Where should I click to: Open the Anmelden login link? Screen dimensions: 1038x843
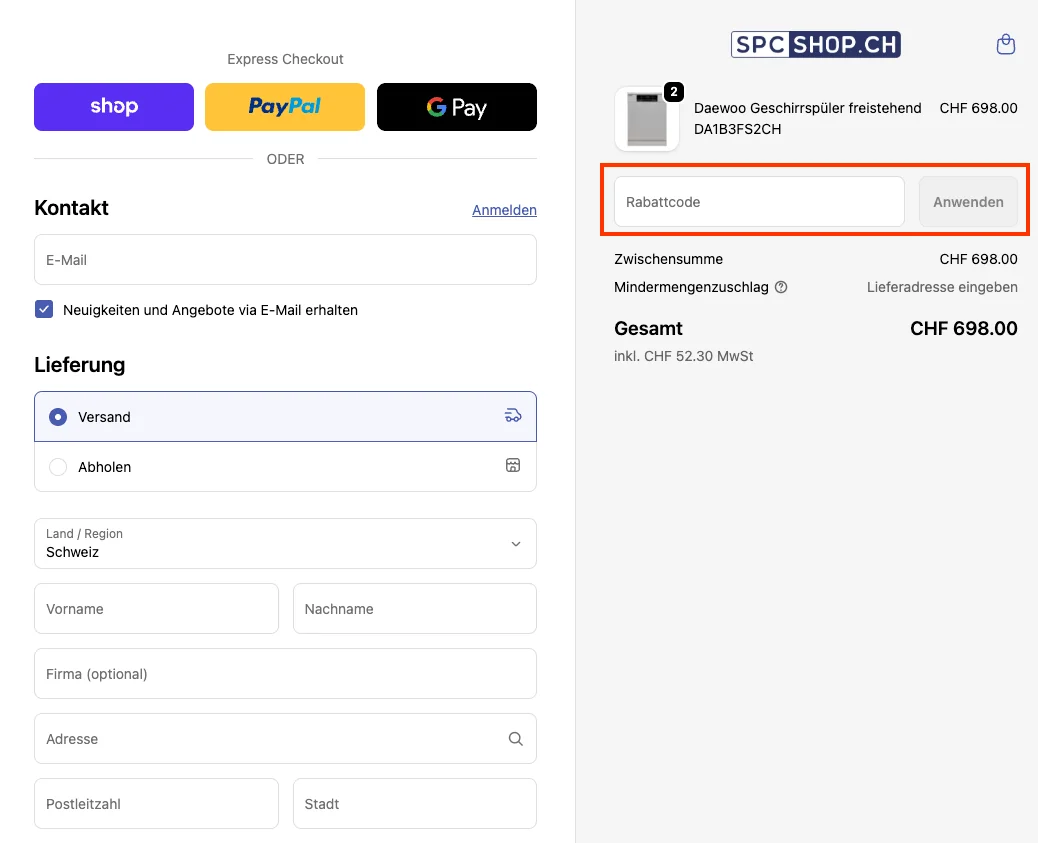[x=504, y=210]
